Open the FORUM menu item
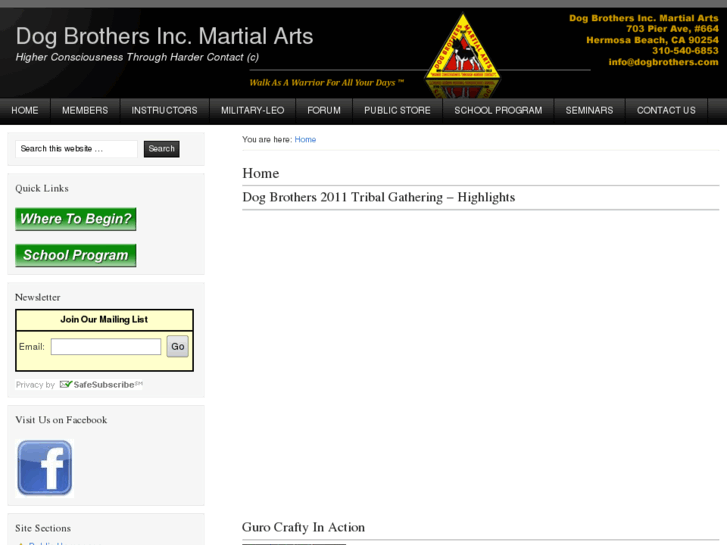Screen dimensions: 727x545 click(324, 110)
